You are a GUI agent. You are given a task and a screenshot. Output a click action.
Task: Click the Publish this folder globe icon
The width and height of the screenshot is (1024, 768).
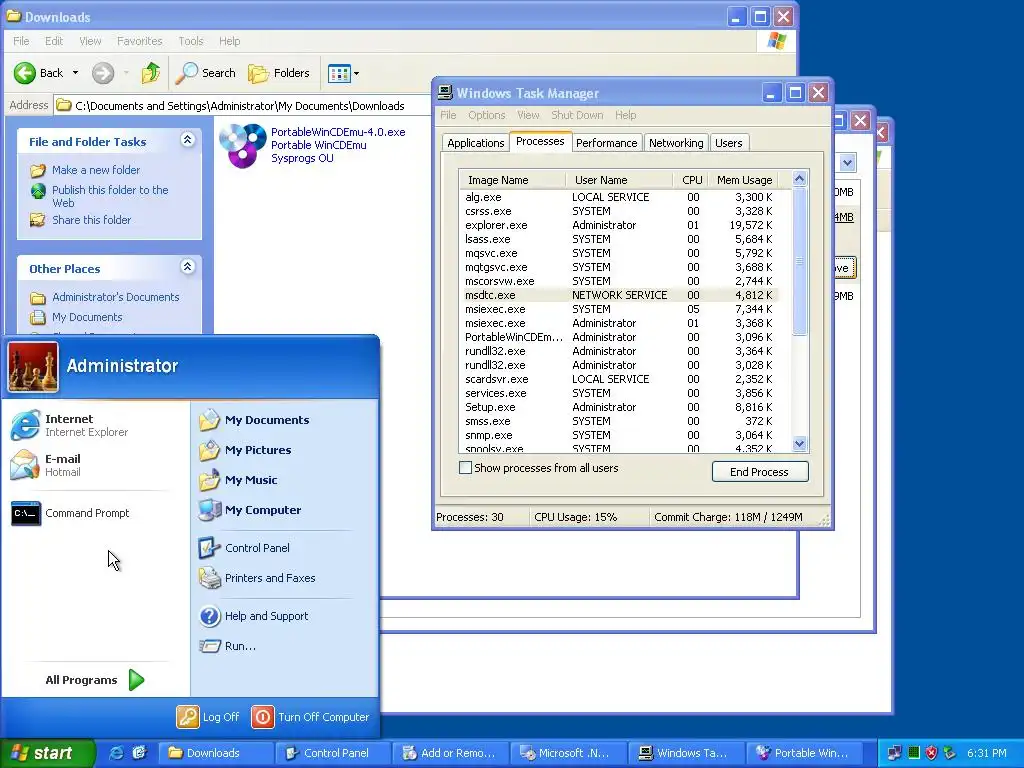(x=38, y=191)
